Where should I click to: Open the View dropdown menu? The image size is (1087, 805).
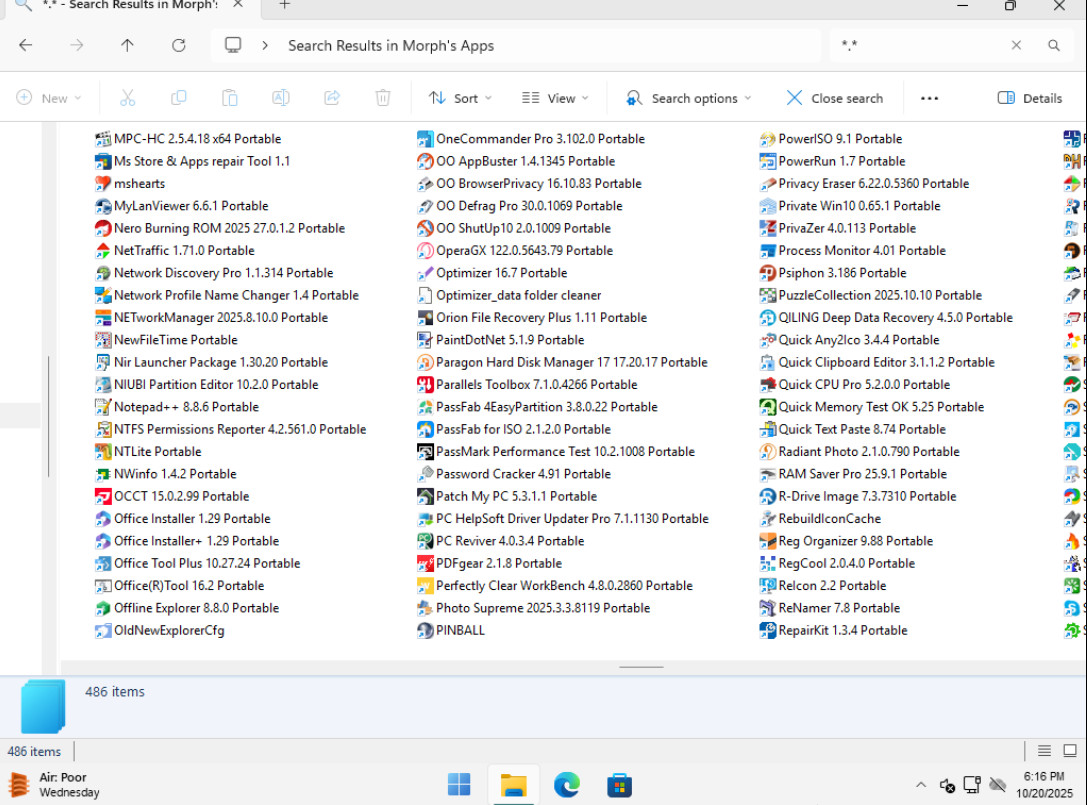555,98
